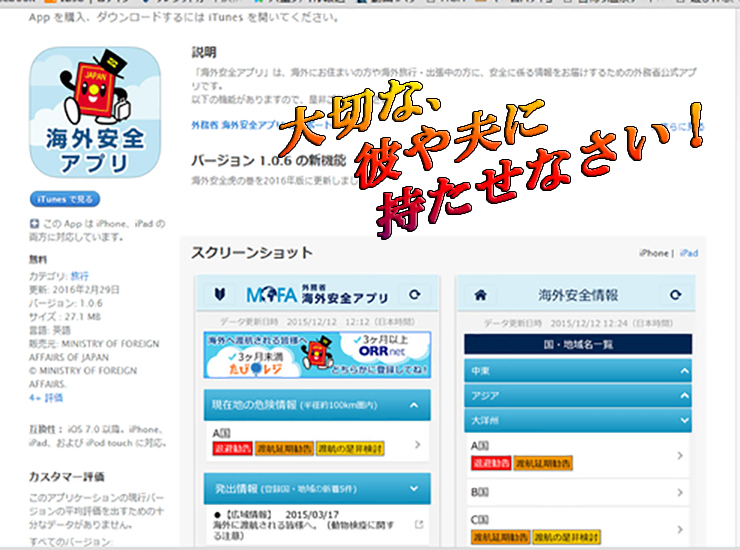Open A国 chevron under 現在地の危険情報
The image size is (740, 550).
click(x=418, y=444)
